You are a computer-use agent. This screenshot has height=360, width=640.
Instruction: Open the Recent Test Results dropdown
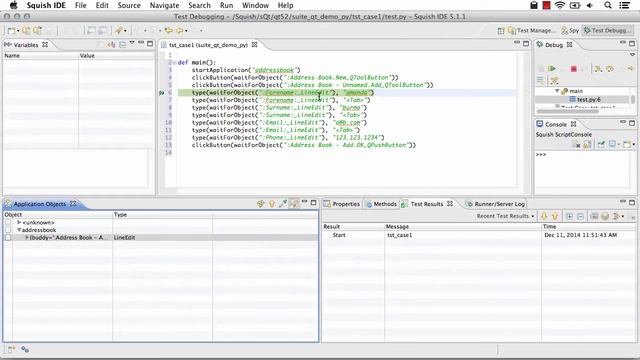point(506,216)
